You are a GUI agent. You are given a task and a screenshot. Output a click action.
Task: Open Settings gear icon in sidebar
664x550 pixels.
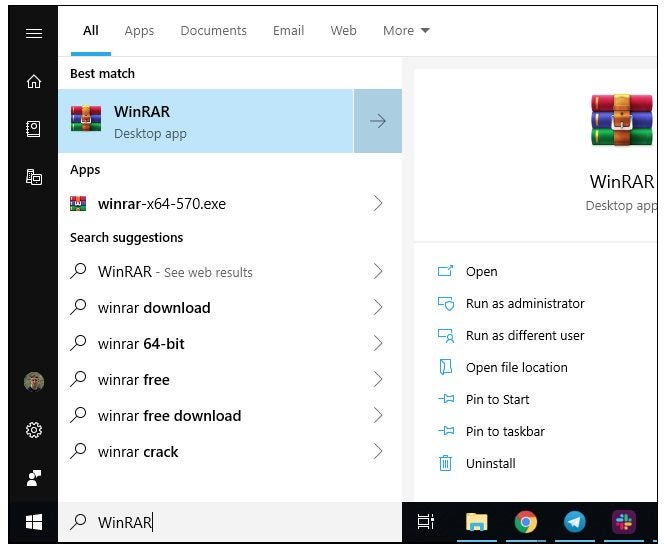coord(33,430)
